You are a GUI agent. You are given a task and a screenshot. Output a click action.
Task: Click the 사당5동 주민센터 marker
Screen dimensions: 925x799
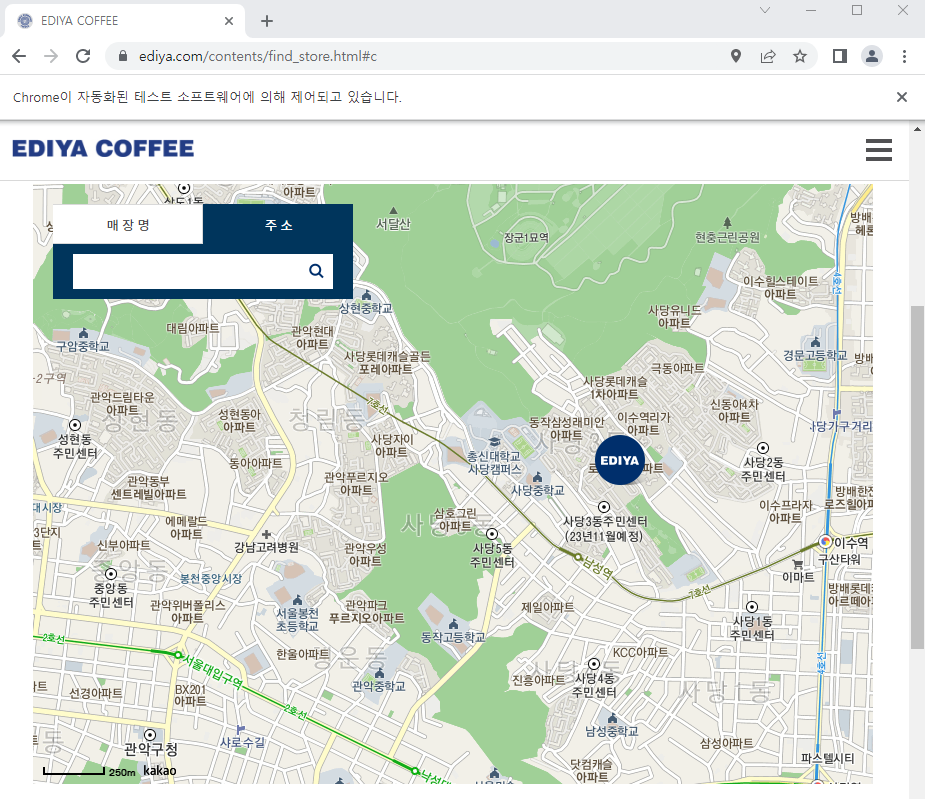[x=491, y=534]
